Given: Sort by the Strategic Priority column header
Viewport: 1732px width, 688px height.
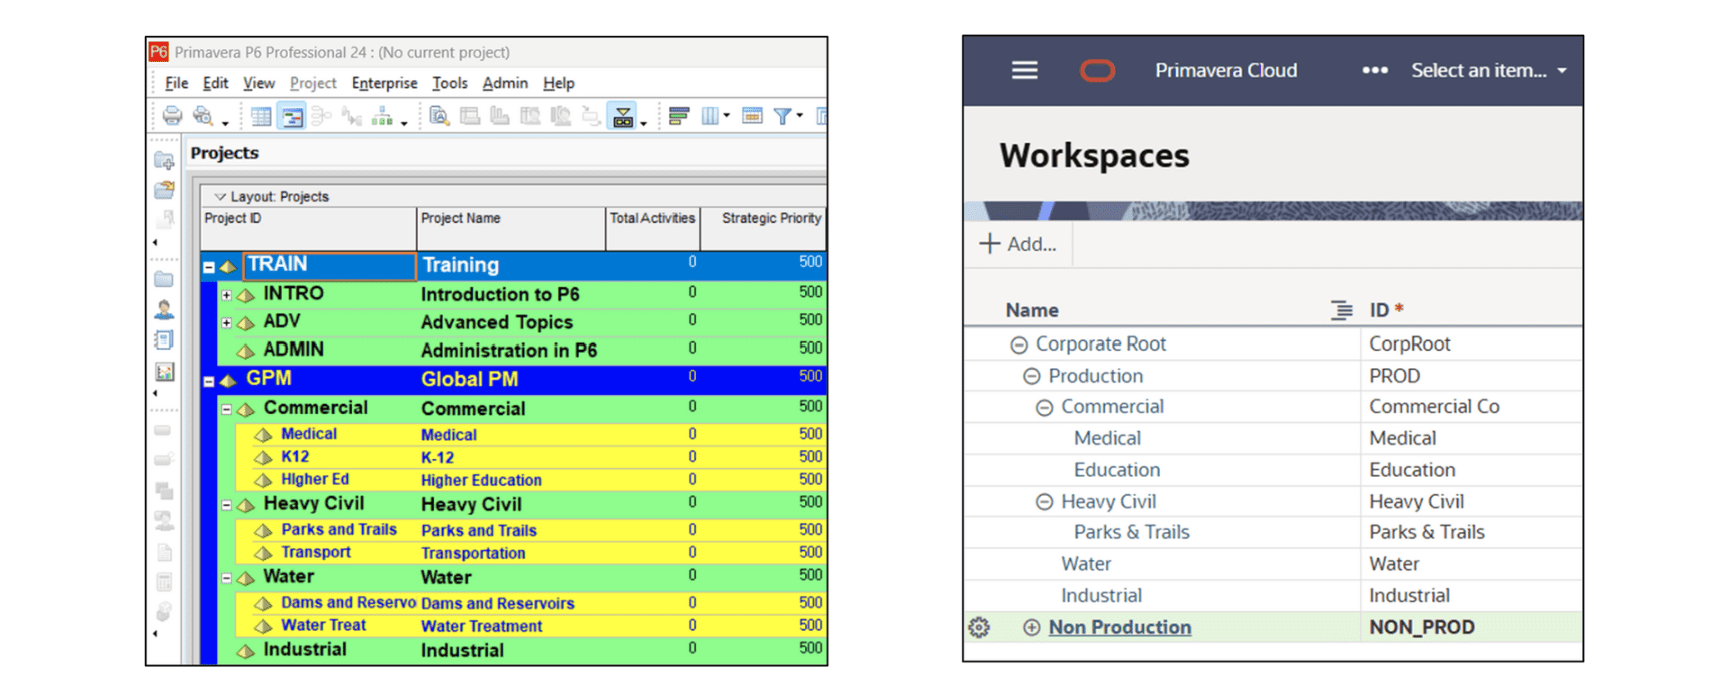Looking at the screenshot, I should coord(765,229).
